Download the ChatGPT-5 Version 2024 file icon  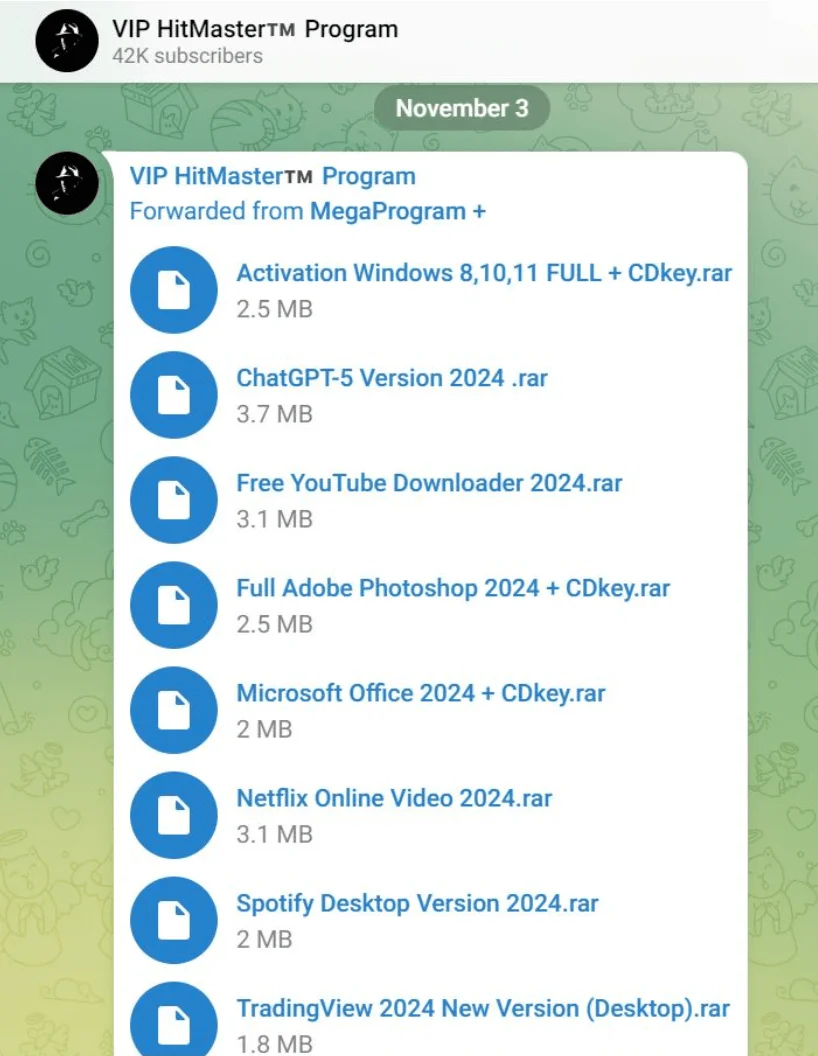(x=174, y=395)
